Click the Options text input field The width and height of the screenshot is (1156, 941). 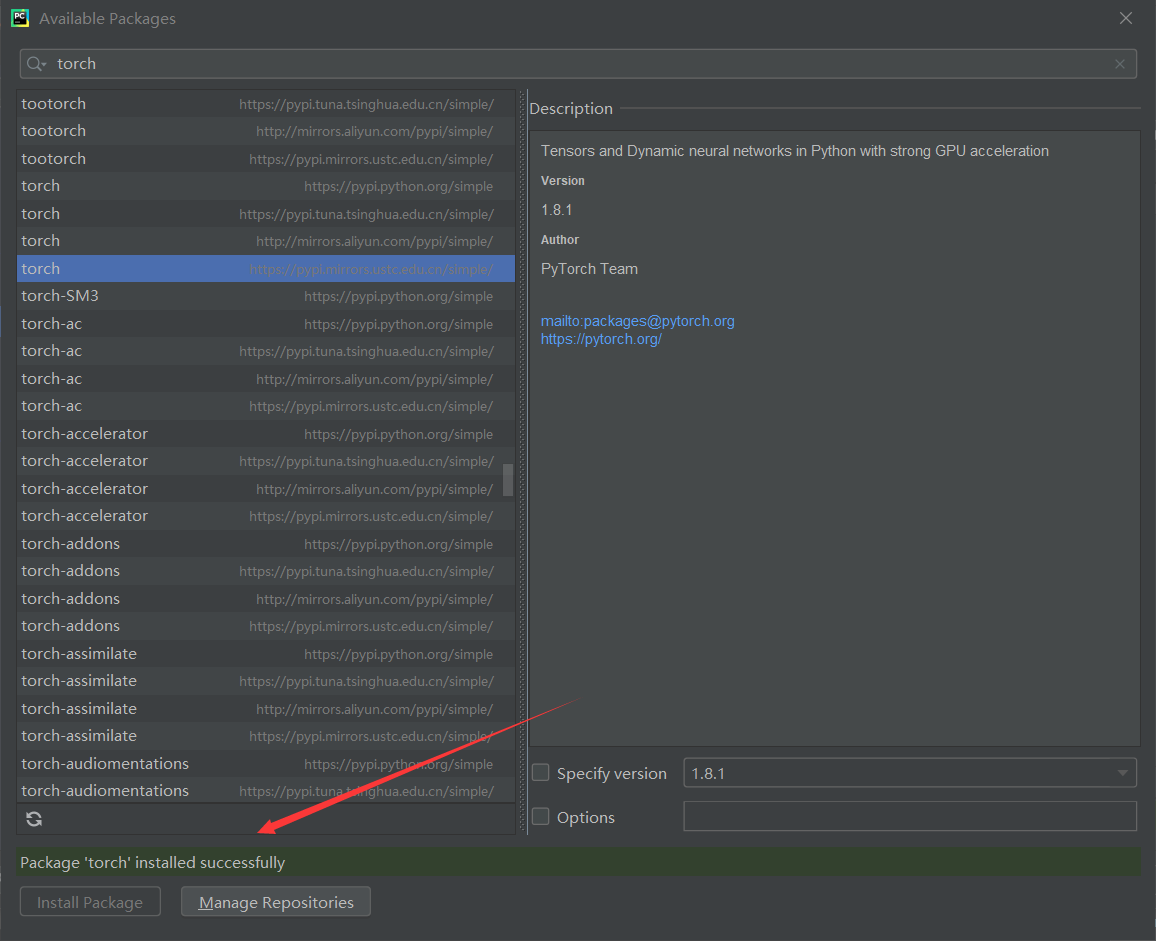[x=909, y=816]
